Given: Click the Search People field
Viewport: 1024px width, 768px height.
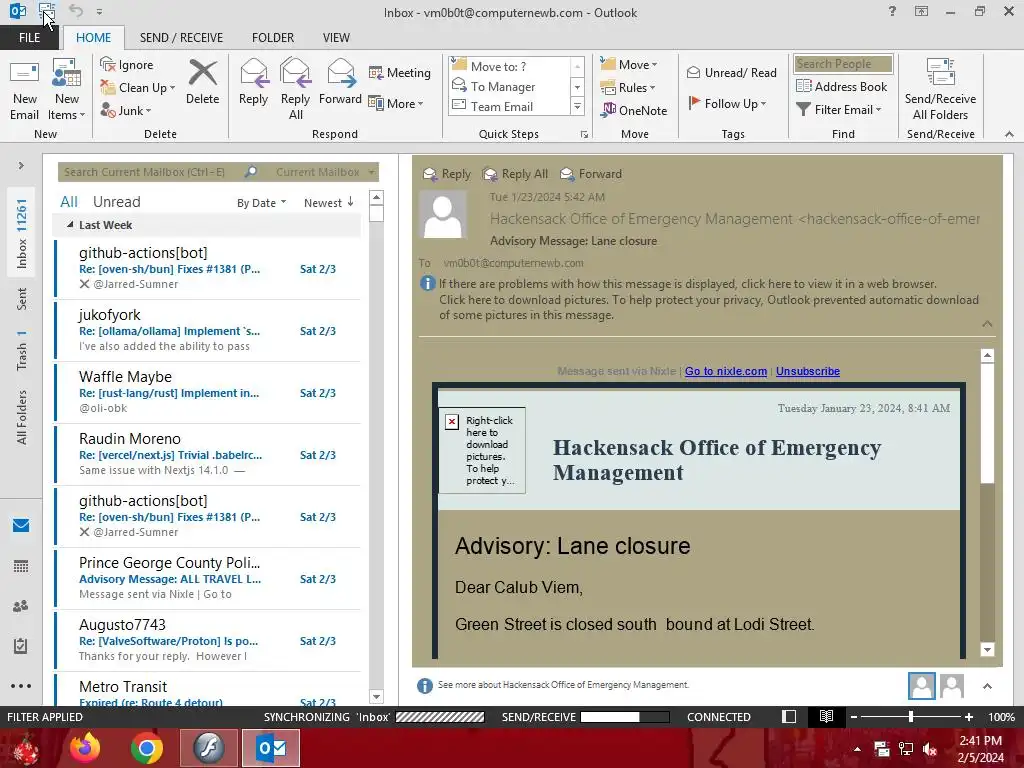Looking at the screenshot, I should coord(843,63).
